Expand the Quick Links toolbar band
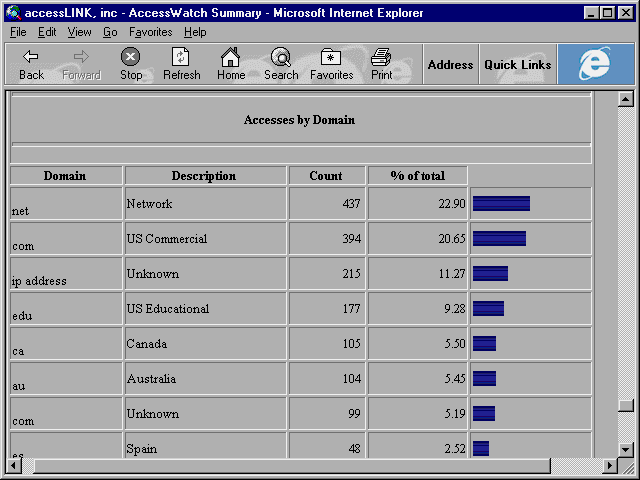This screenshot has height=480, width=640. (518, 64)
